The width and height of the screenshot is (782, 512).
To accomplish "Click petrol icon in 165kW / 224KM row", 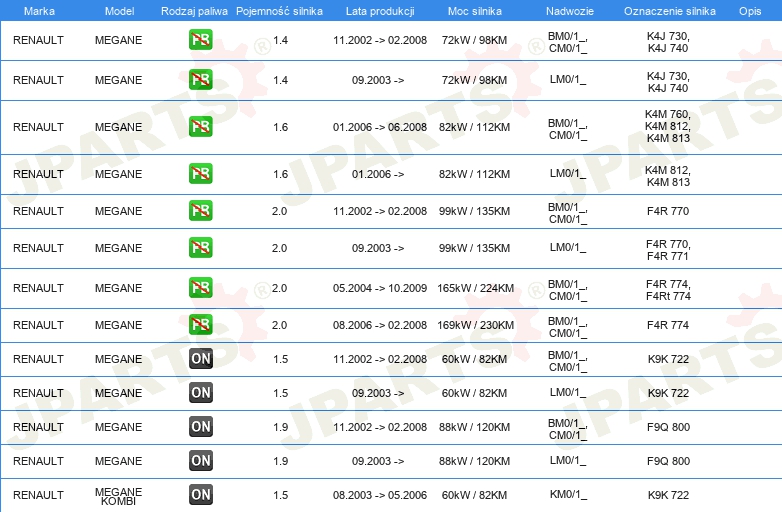I will [x=200, y=288].
